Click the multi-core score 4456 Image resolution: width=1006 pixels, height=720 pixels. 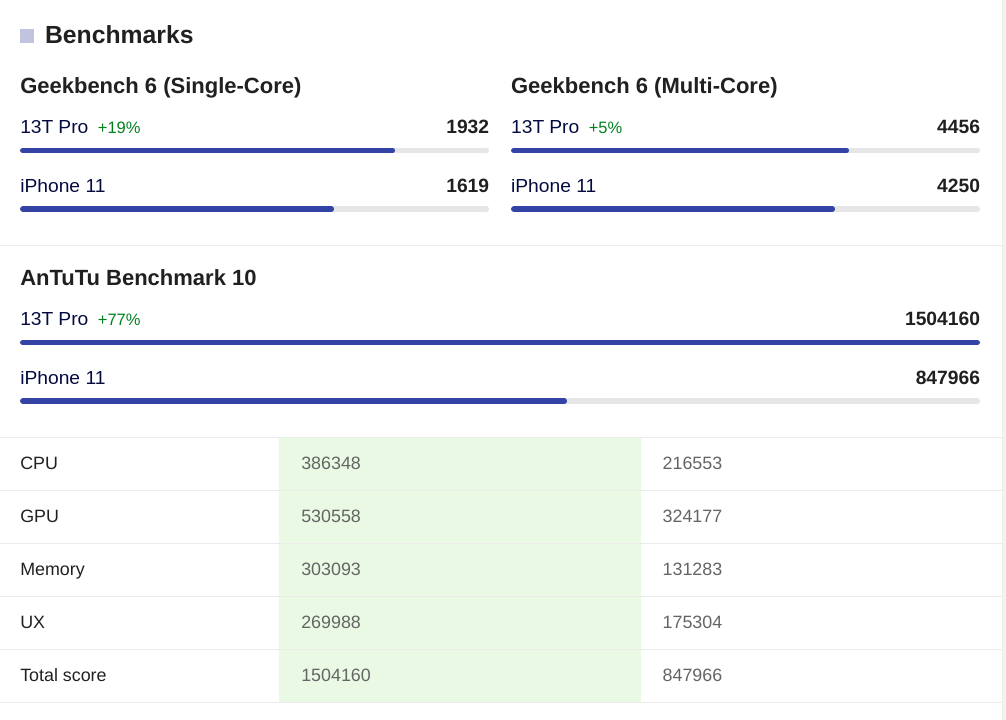(x=958, y=126)
